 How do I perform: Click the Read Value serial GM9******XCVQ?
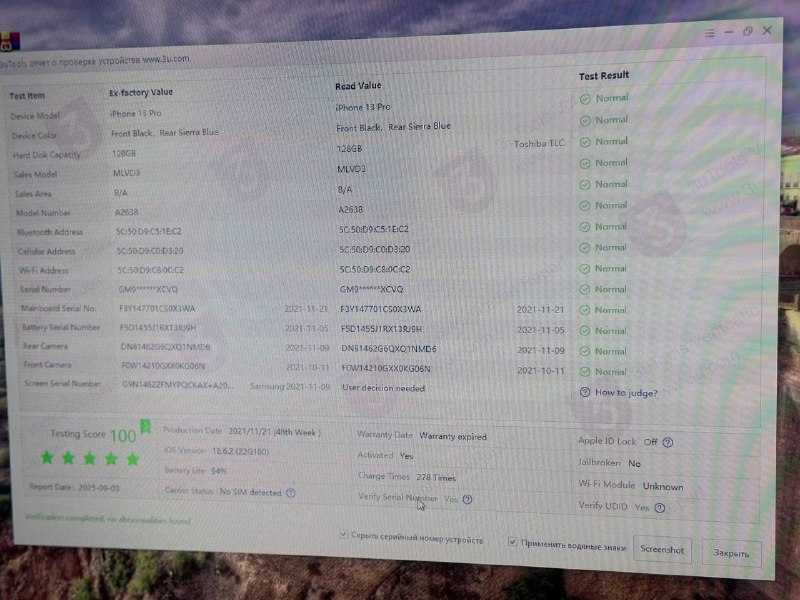pos(371,290)
